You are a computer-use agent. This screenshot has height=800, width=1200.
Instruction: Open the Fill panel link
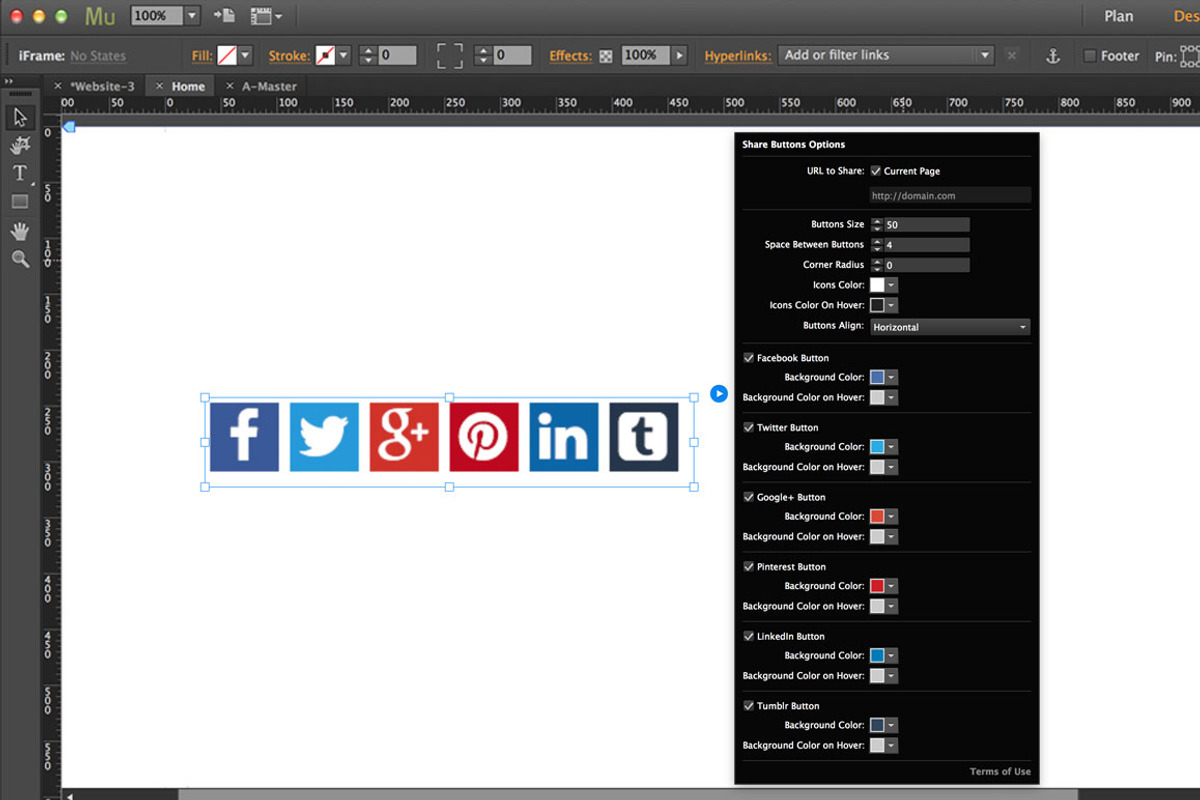pos(202,56)
